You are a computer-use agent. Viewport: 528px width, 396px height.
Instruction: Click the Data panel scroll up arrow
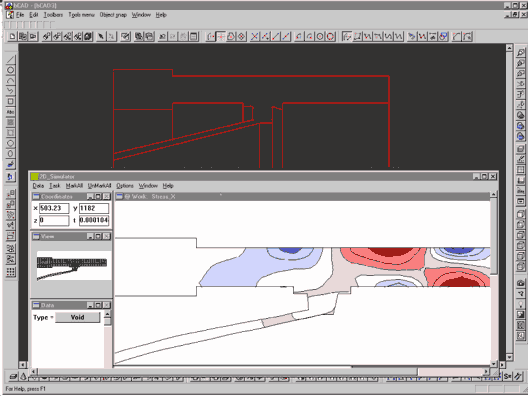(107, 315)
